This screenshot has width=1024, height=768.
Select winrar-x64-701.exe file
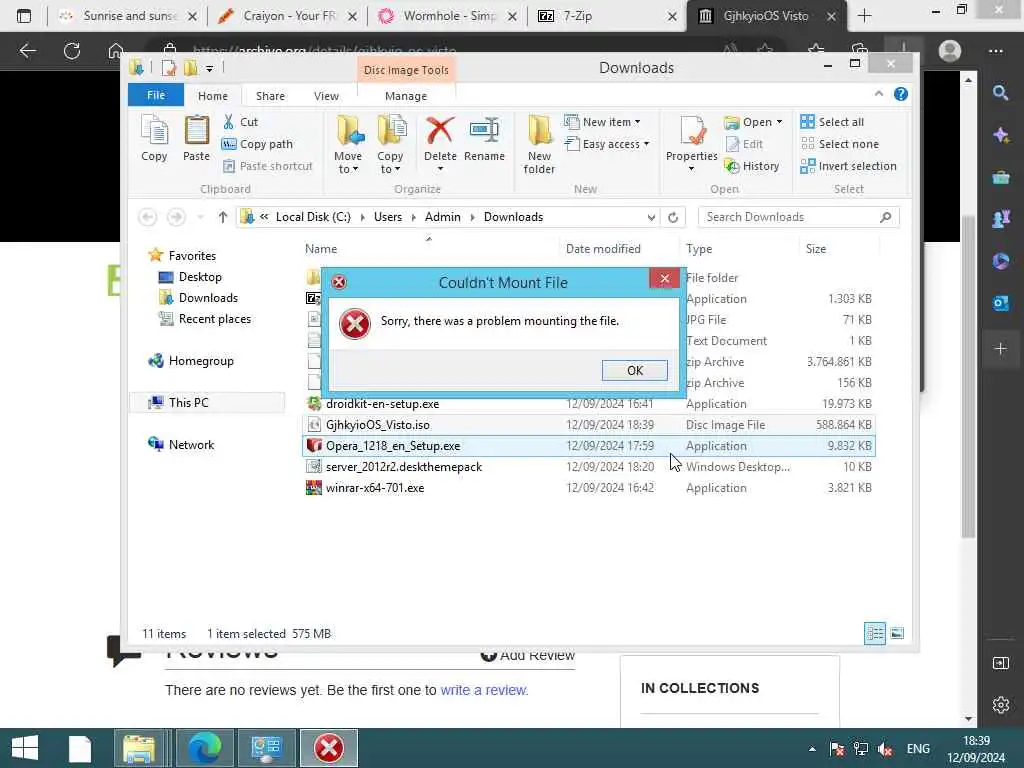588,488
